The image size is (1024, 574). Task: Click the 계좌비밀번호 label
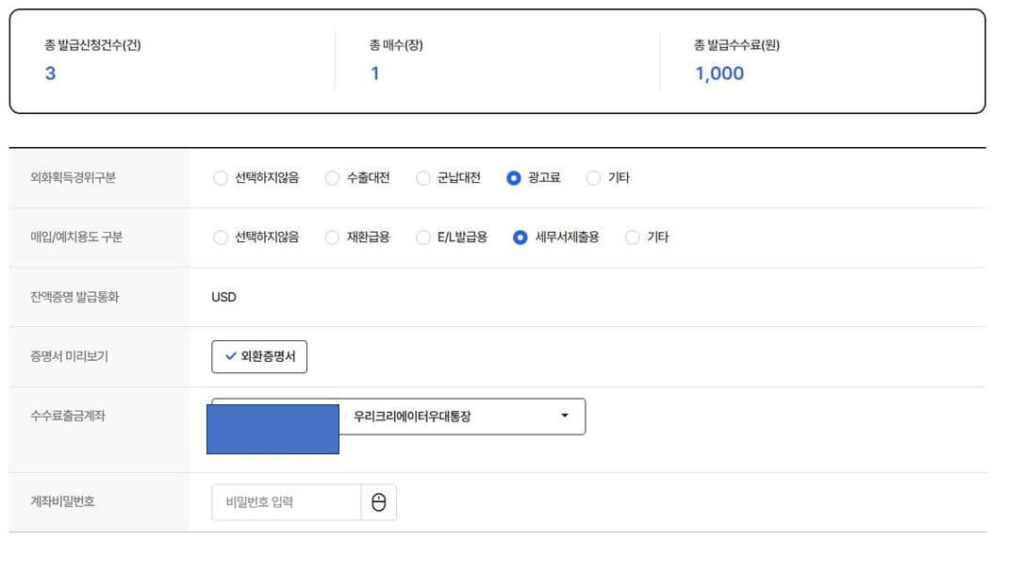[x=63, y=502]
